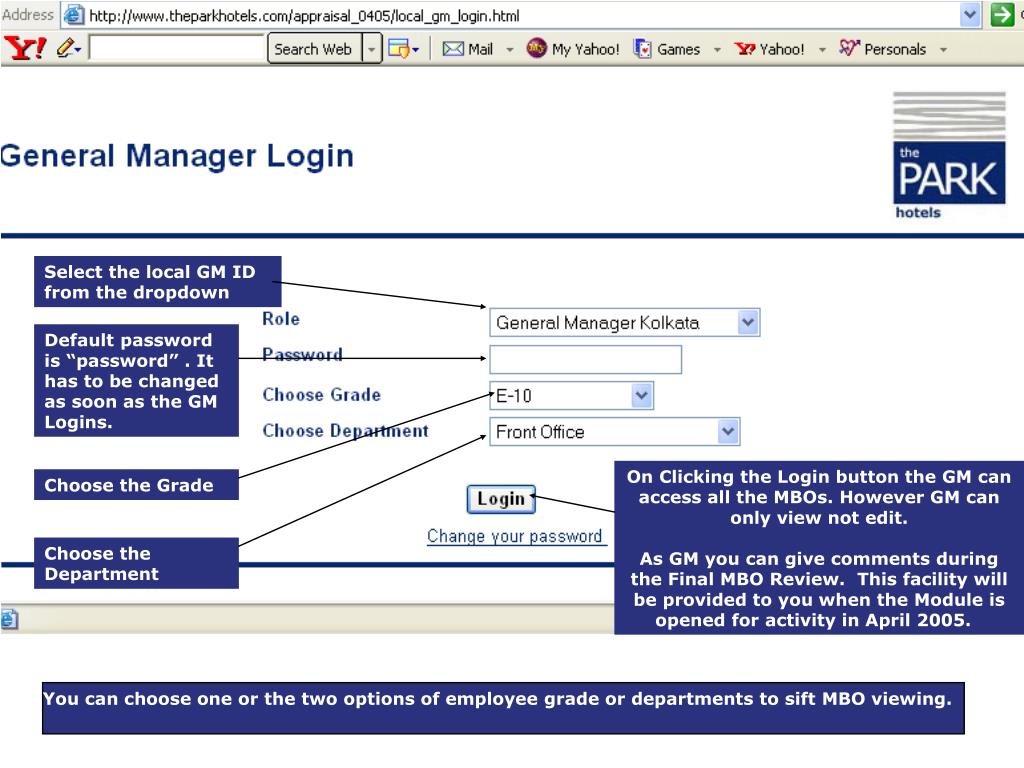Click the status bar page icon

9,618
